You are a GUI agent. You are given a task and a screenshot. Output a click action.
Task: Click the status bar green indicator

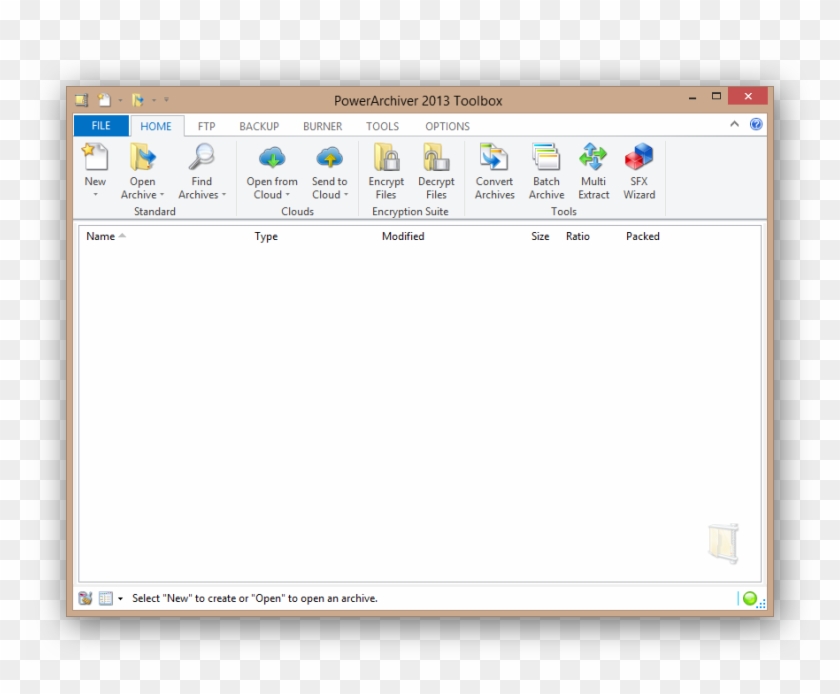749,597
